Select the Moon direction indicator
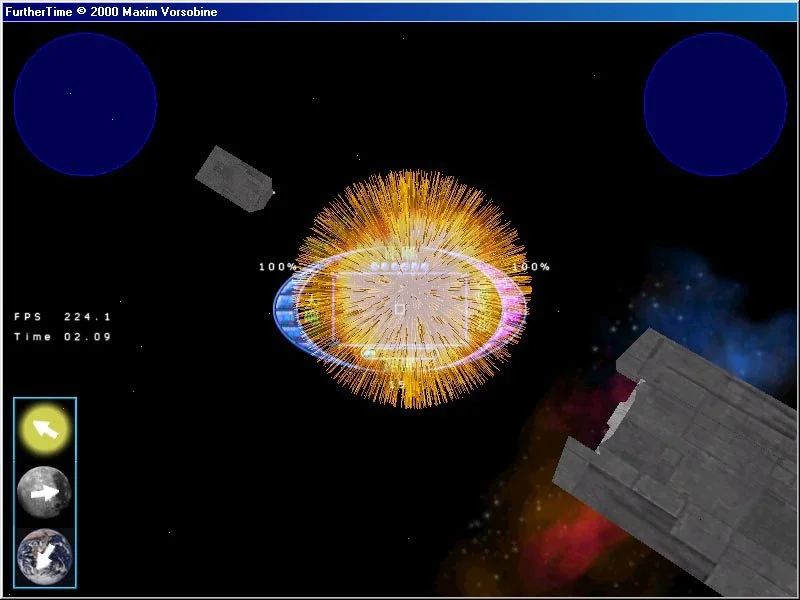Screen dimensions: 800x600 [44, 492]
